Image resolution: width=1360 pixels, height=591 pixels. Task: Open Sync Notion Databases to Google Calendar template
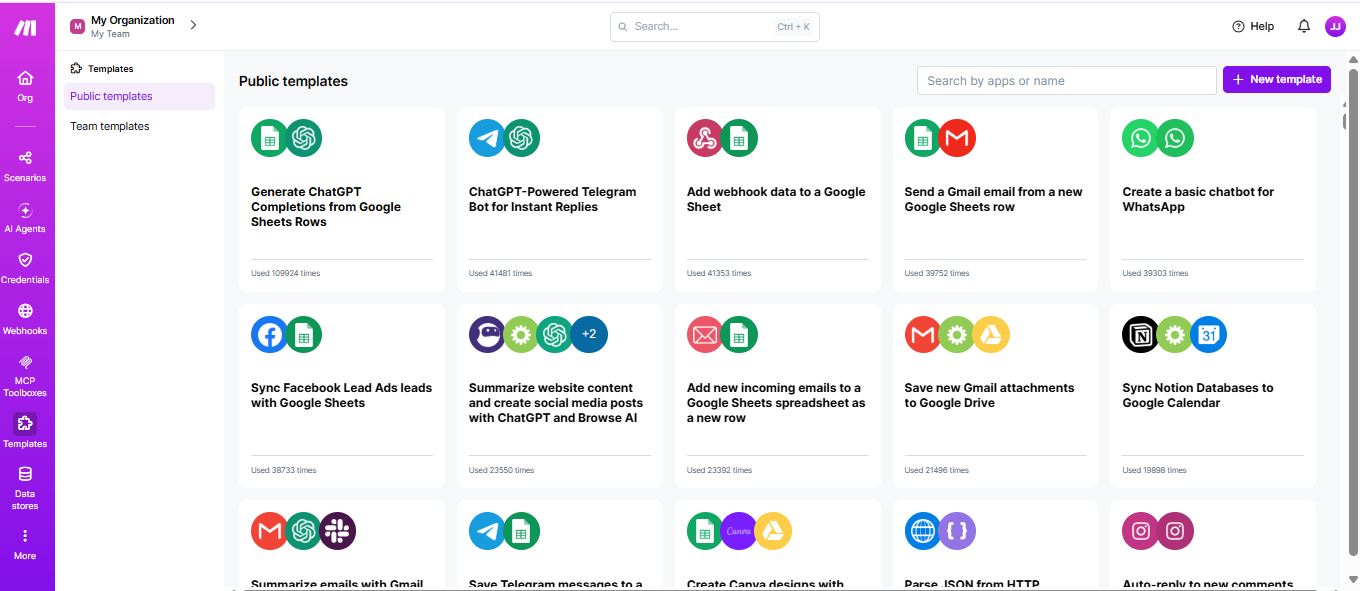click(x=1213, y=396)
